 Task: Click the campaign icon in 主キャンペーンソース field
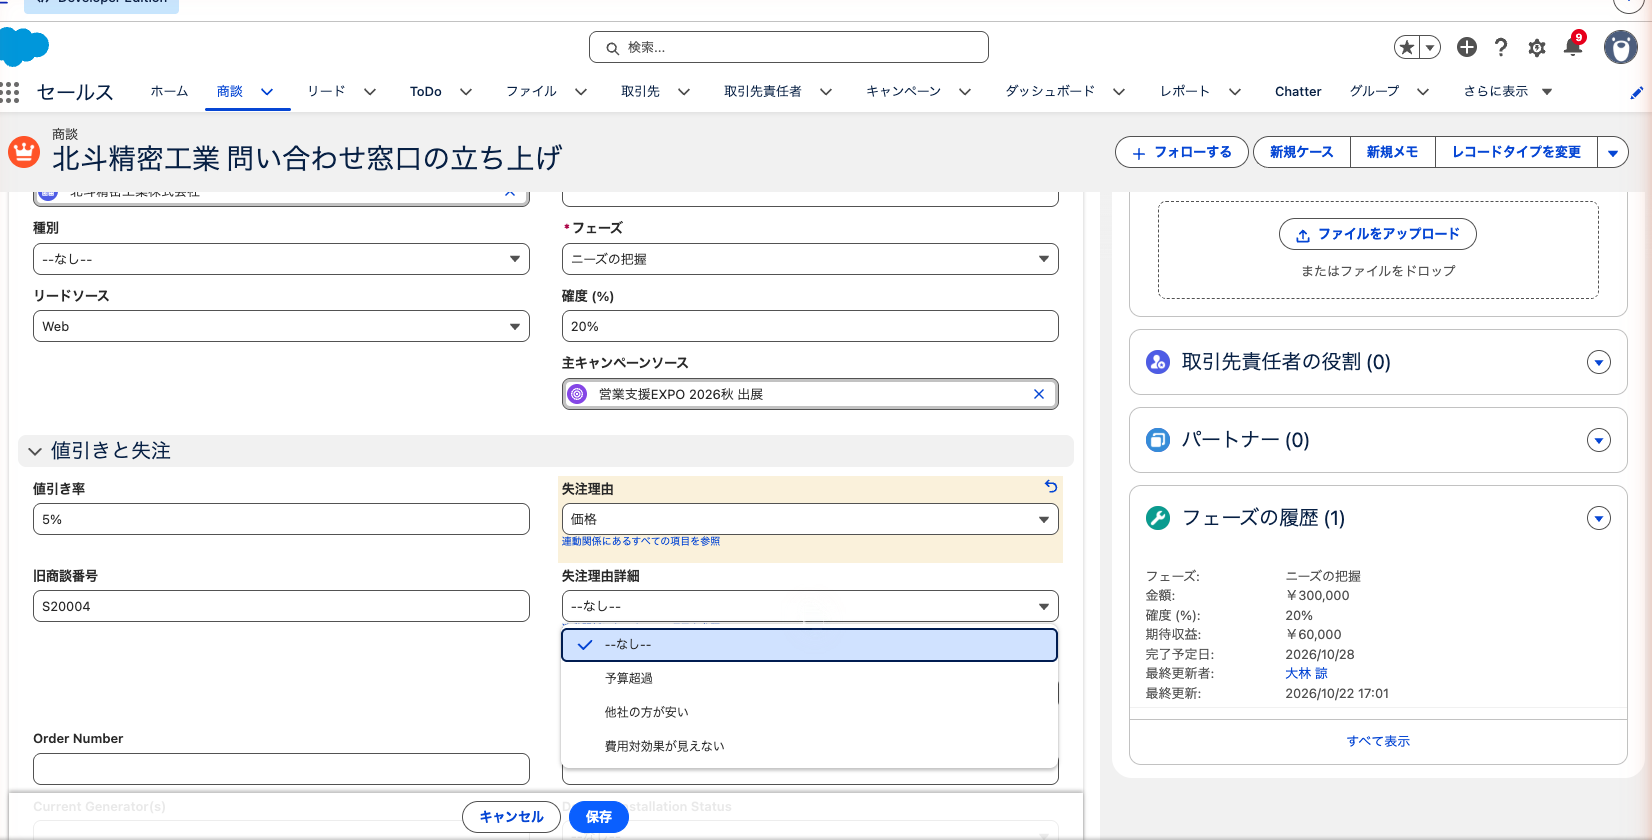(x=577, y=394)
